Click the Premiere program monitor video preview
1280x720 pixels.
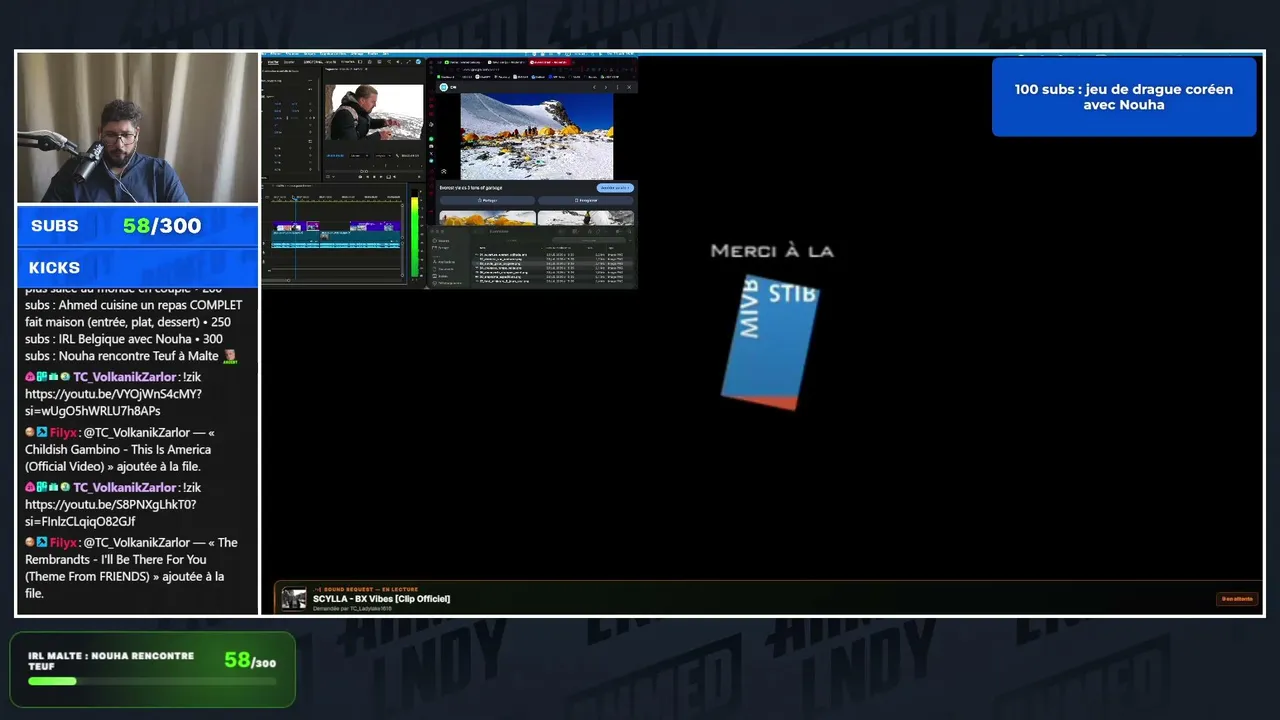point(375,112)
